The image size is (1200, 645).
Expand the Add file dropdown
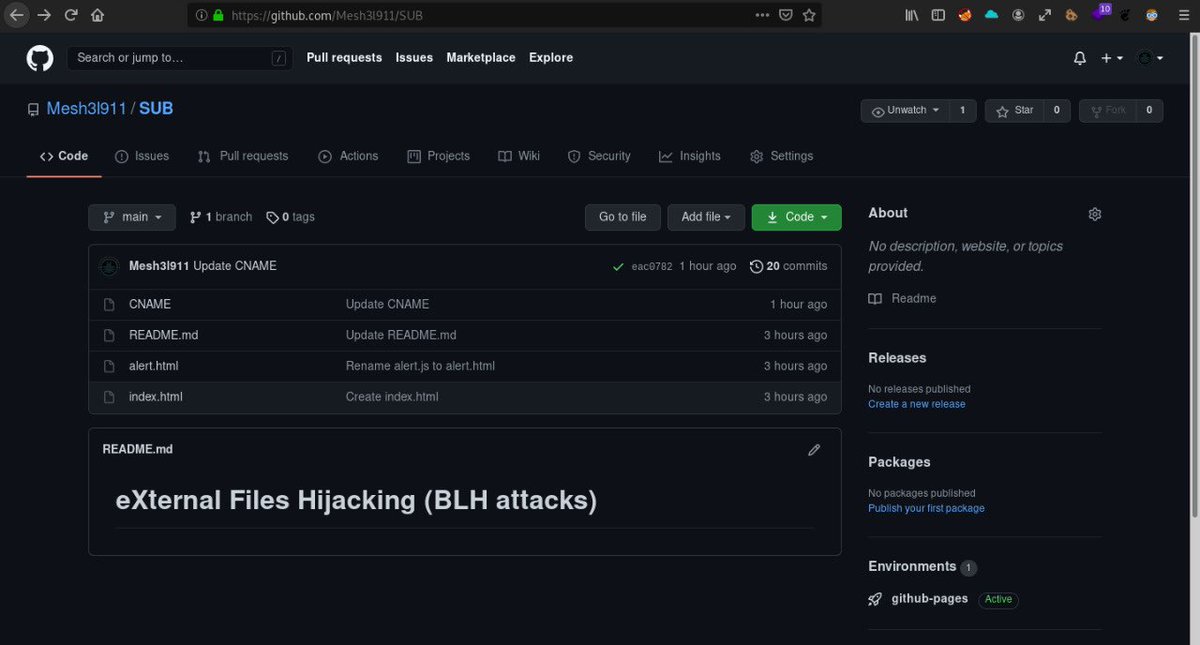706,217
